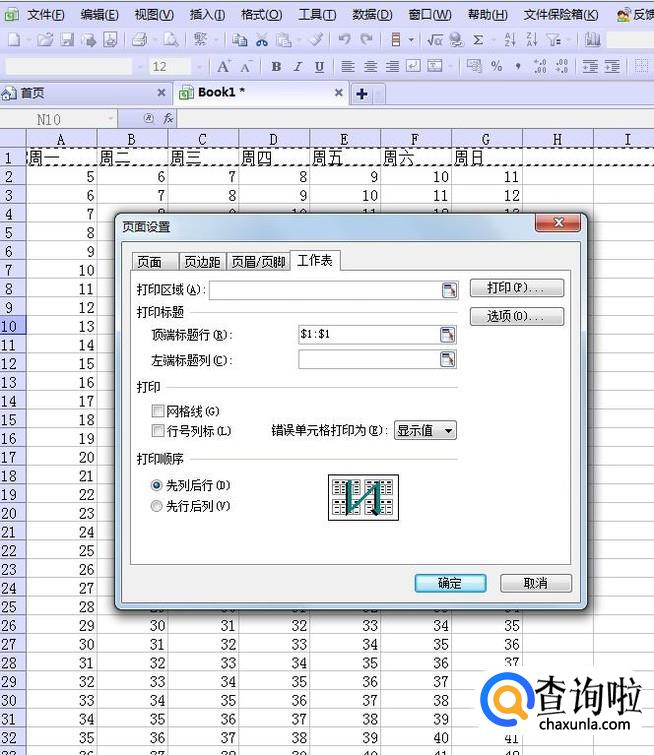Image resolution: width=654 pixels, height=755 pixels.
Task: Expand the cell reference box dropdown N10
Action: [111, 118]
